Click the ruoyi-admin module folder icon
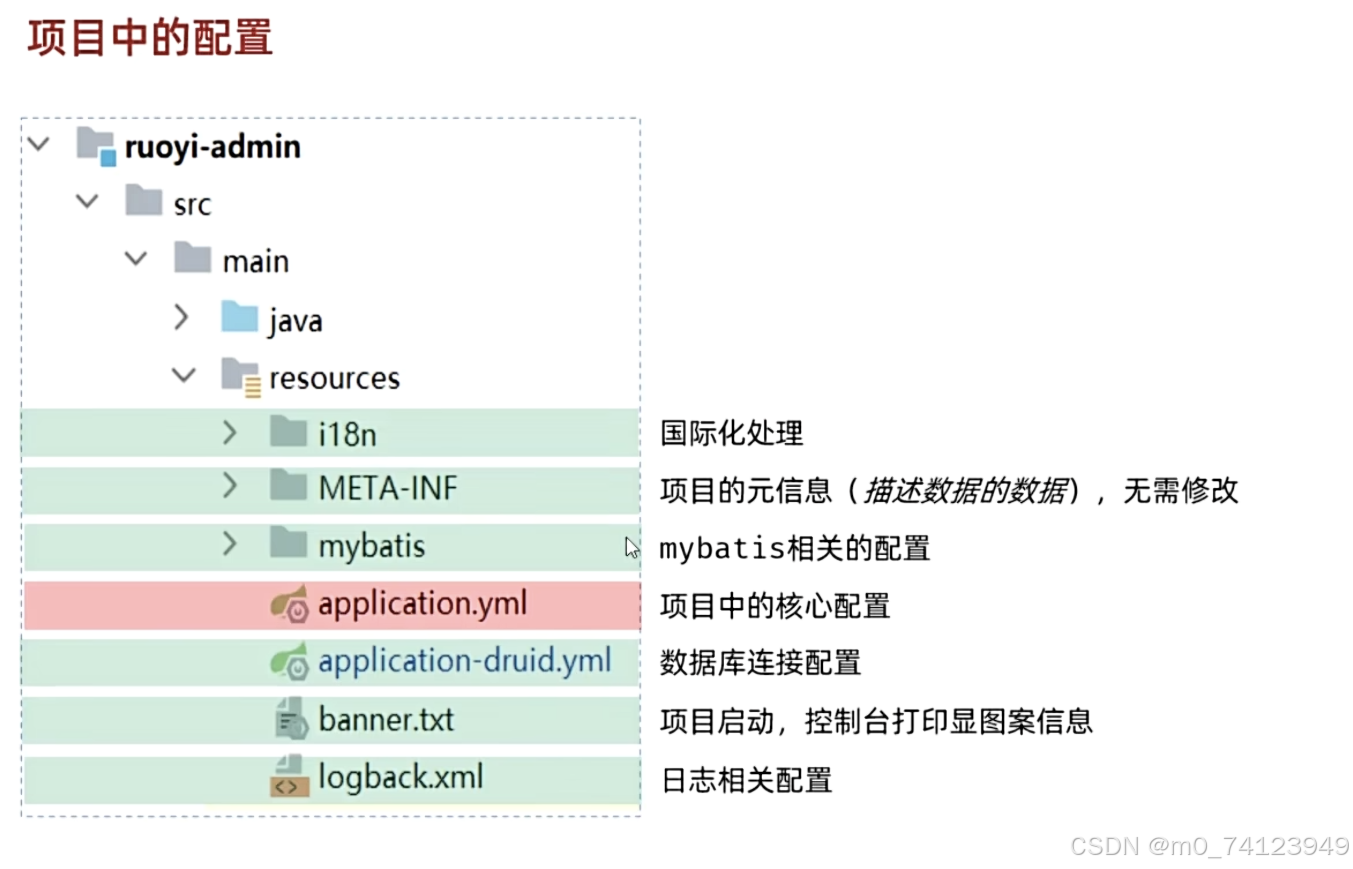The height and width of the screenshot is (869, 1353). [x=96, y=146]
